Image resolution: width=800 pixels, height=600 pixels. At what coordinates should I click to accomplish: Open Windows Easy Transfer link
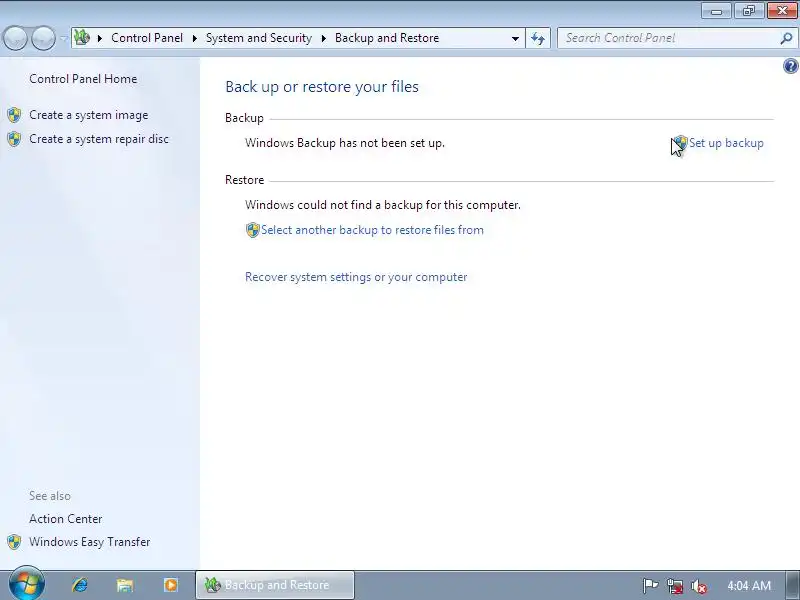(x=90, y=542)
